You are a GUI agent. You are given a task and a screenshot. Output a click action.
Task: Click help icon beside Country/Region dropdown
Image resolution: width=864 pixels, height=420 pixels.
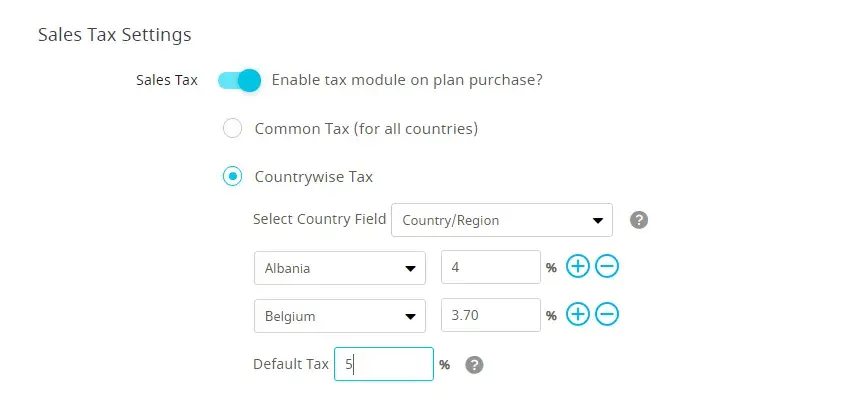pos(639,220)
